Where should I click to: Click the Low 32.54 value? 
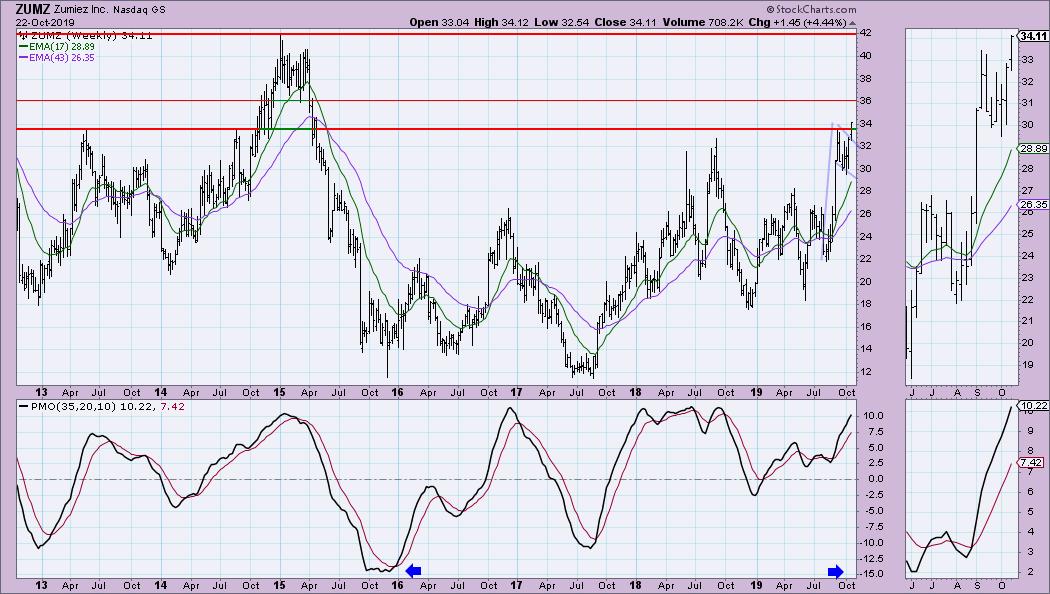coord(561,22)
